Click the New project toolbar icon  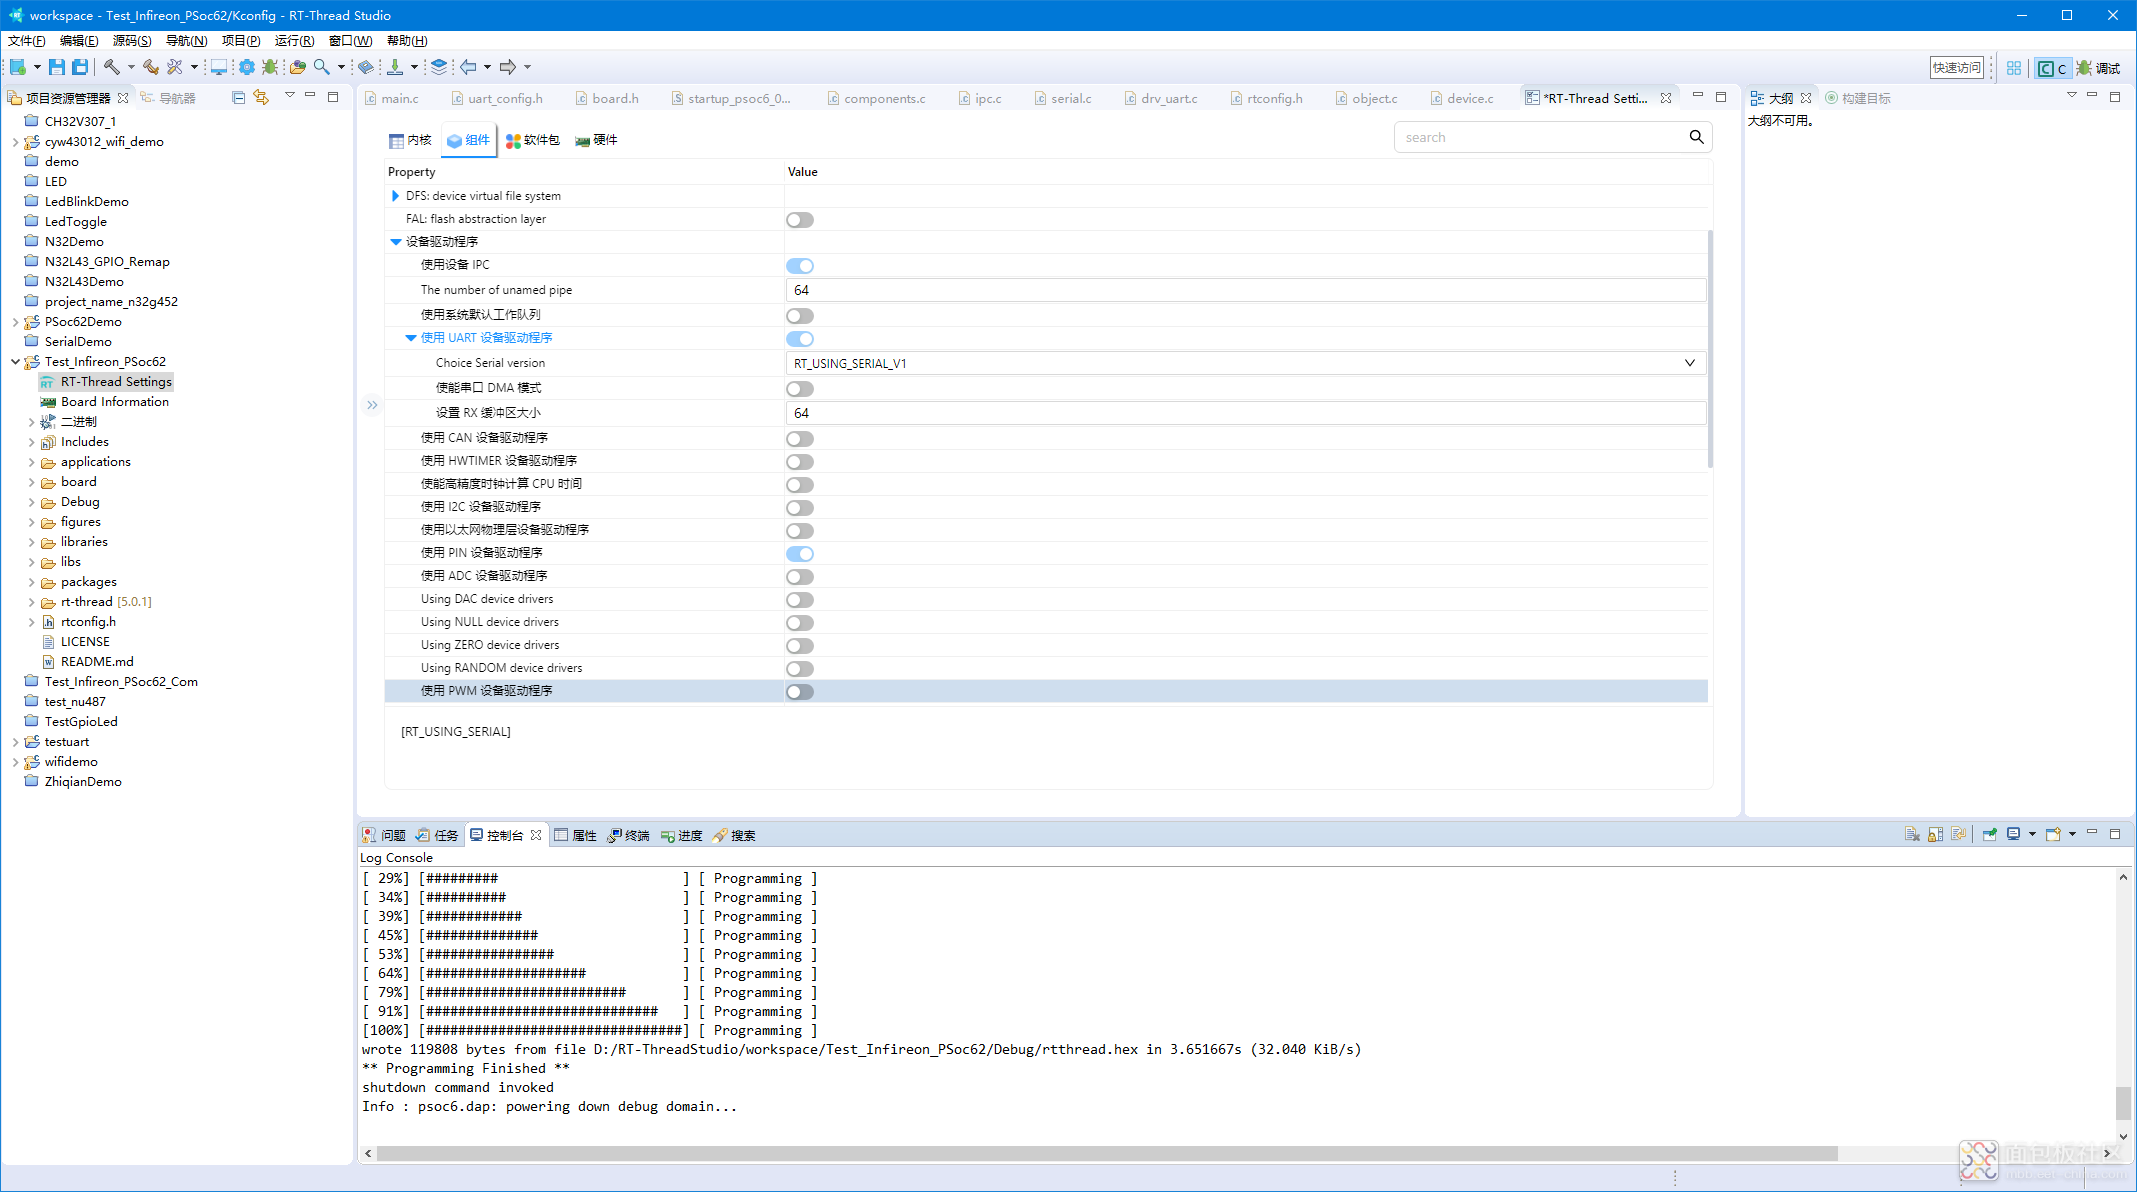(x=17, y=67)
